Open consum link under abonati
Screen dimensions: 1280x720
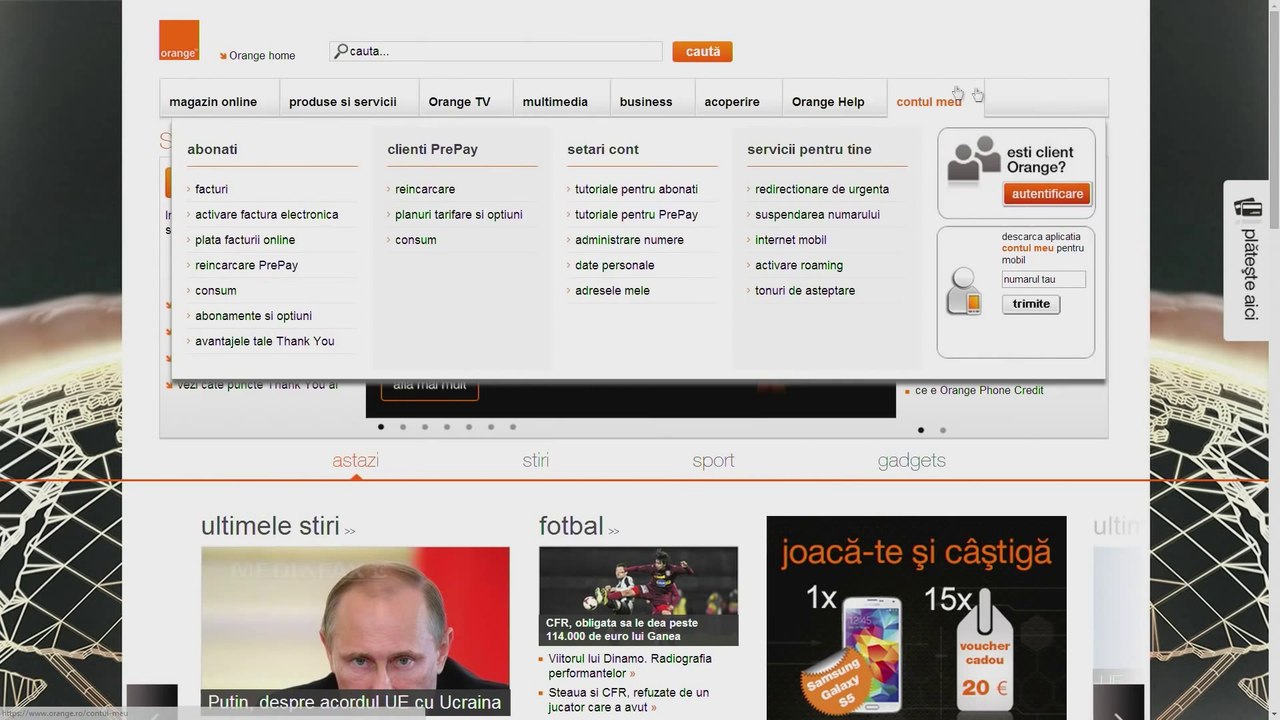216,291
